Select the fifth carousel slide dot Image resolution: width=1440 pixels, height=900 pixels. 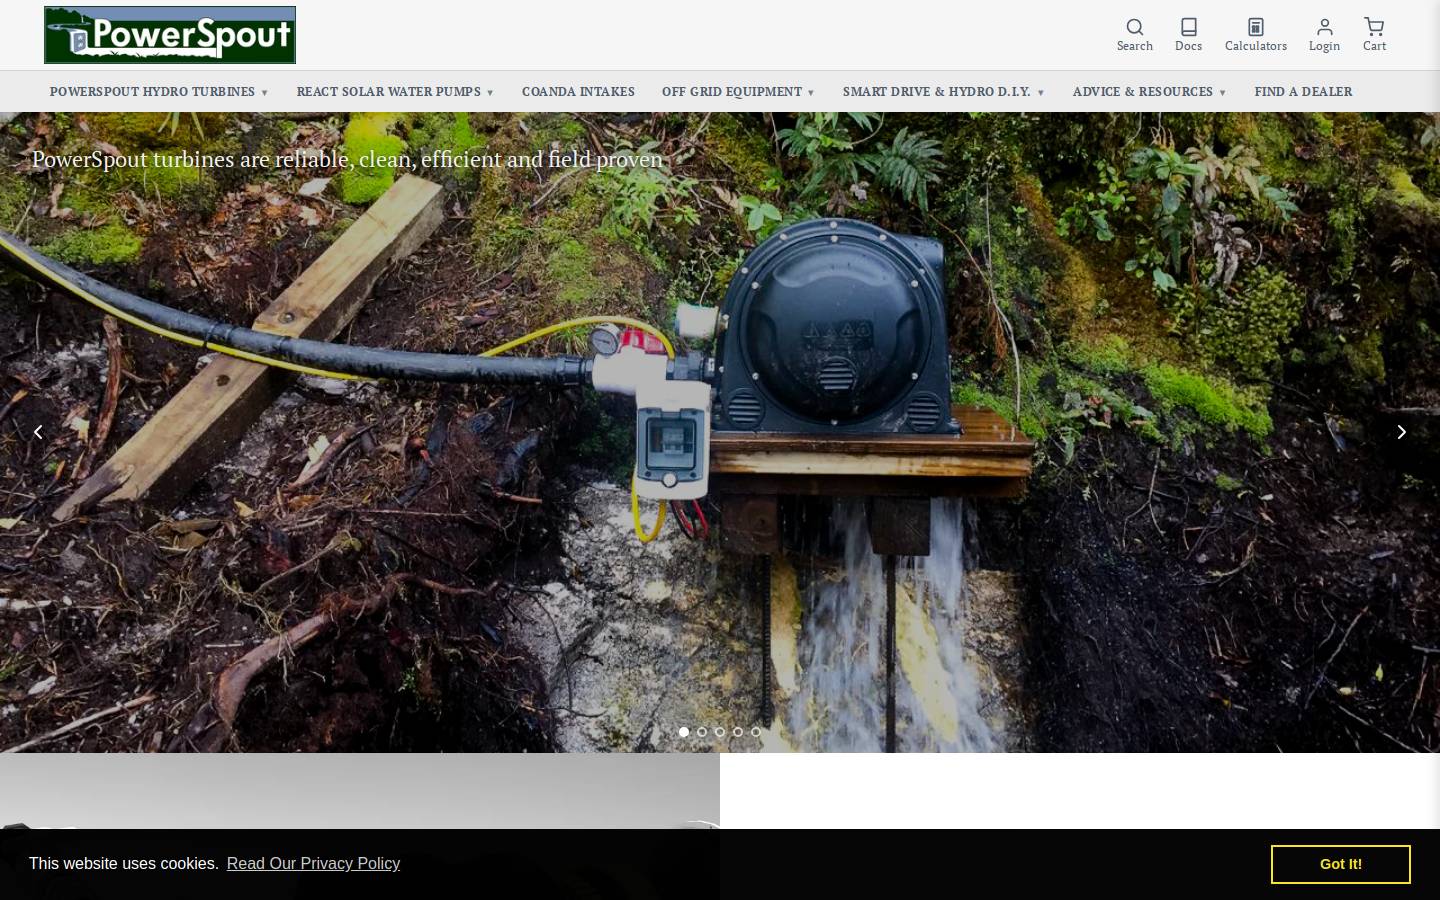756,732
